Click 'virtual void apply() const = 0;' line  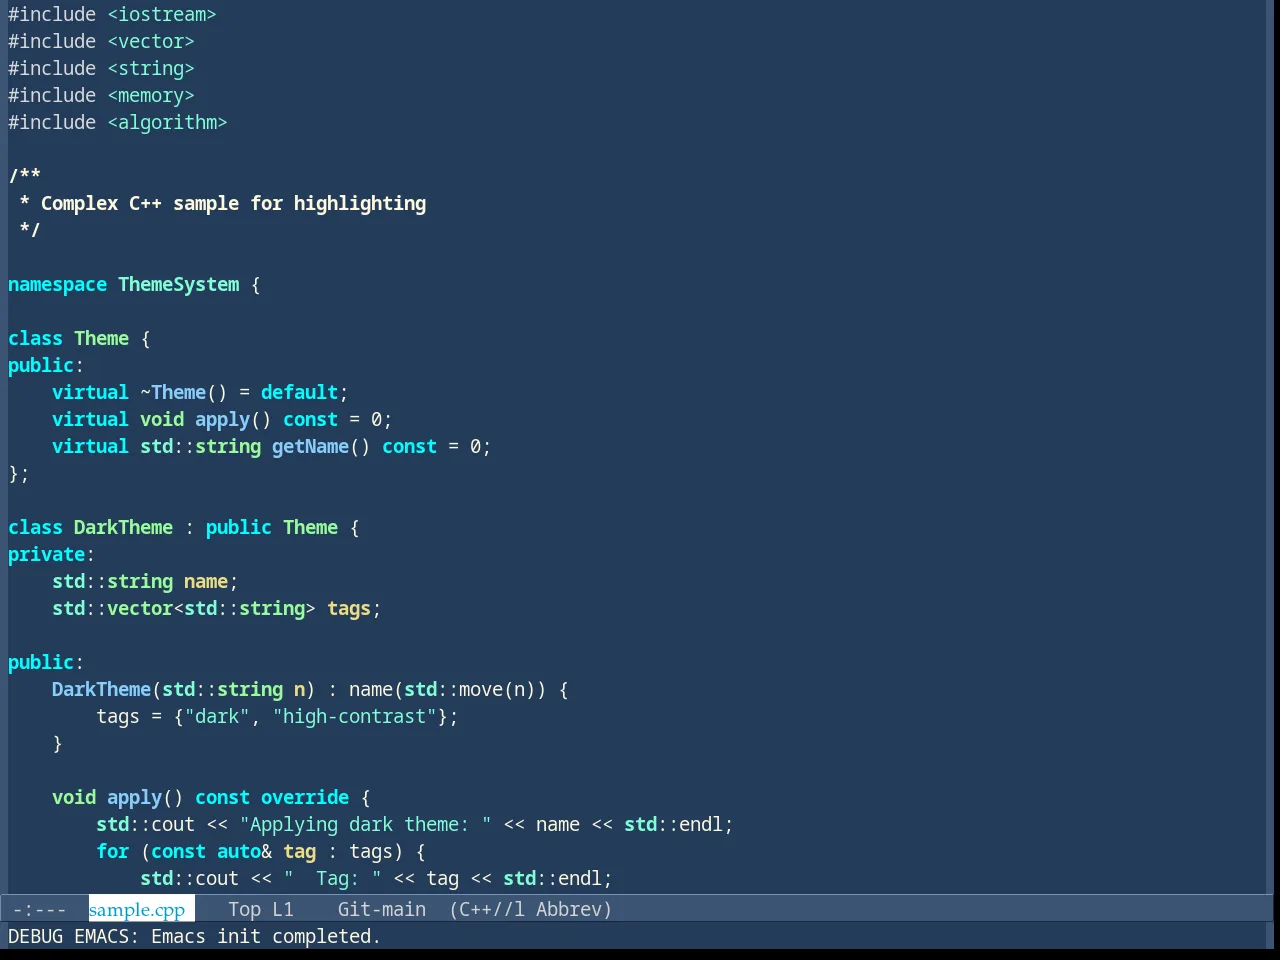(222, 420)
